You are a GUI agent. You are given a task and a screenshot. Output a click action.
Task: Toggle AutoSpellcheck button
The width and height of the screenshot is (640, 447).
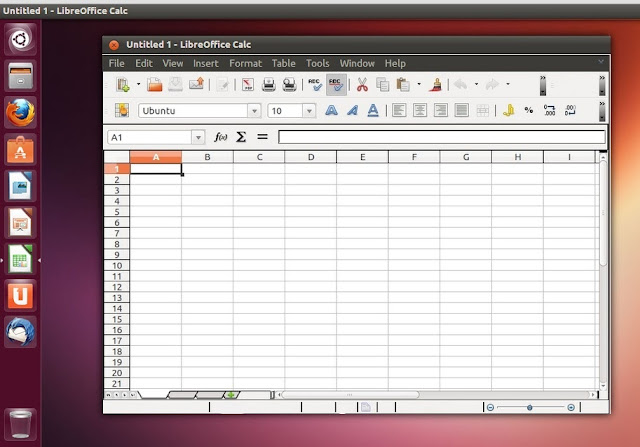pos(336,85)
